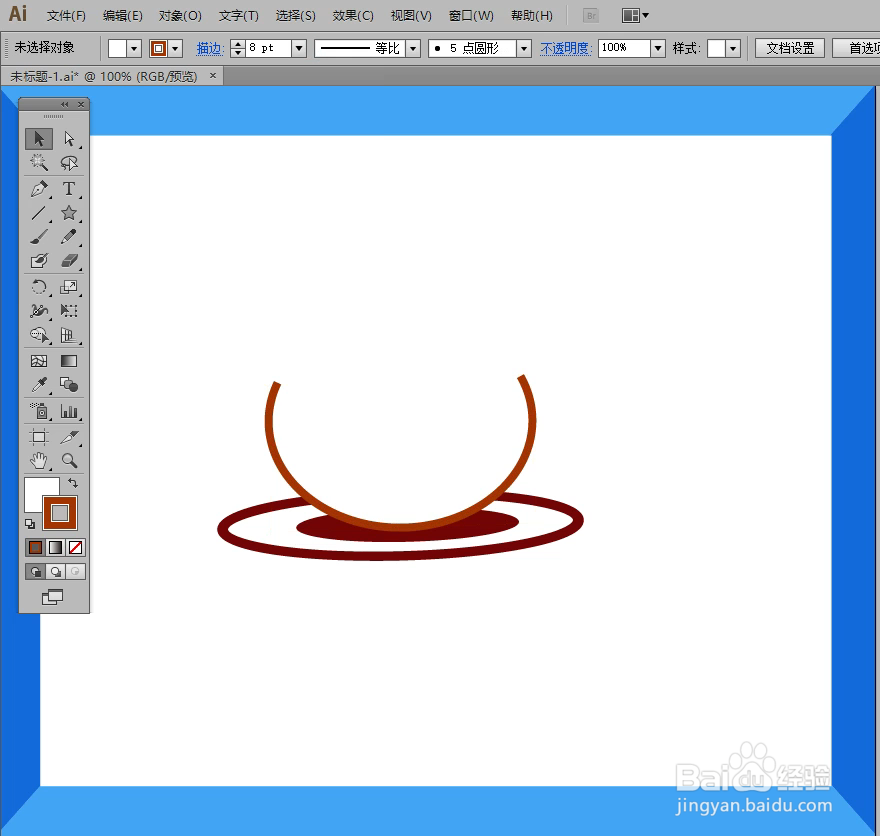Enable Draw Behind mode

click(x=56, y=572)
